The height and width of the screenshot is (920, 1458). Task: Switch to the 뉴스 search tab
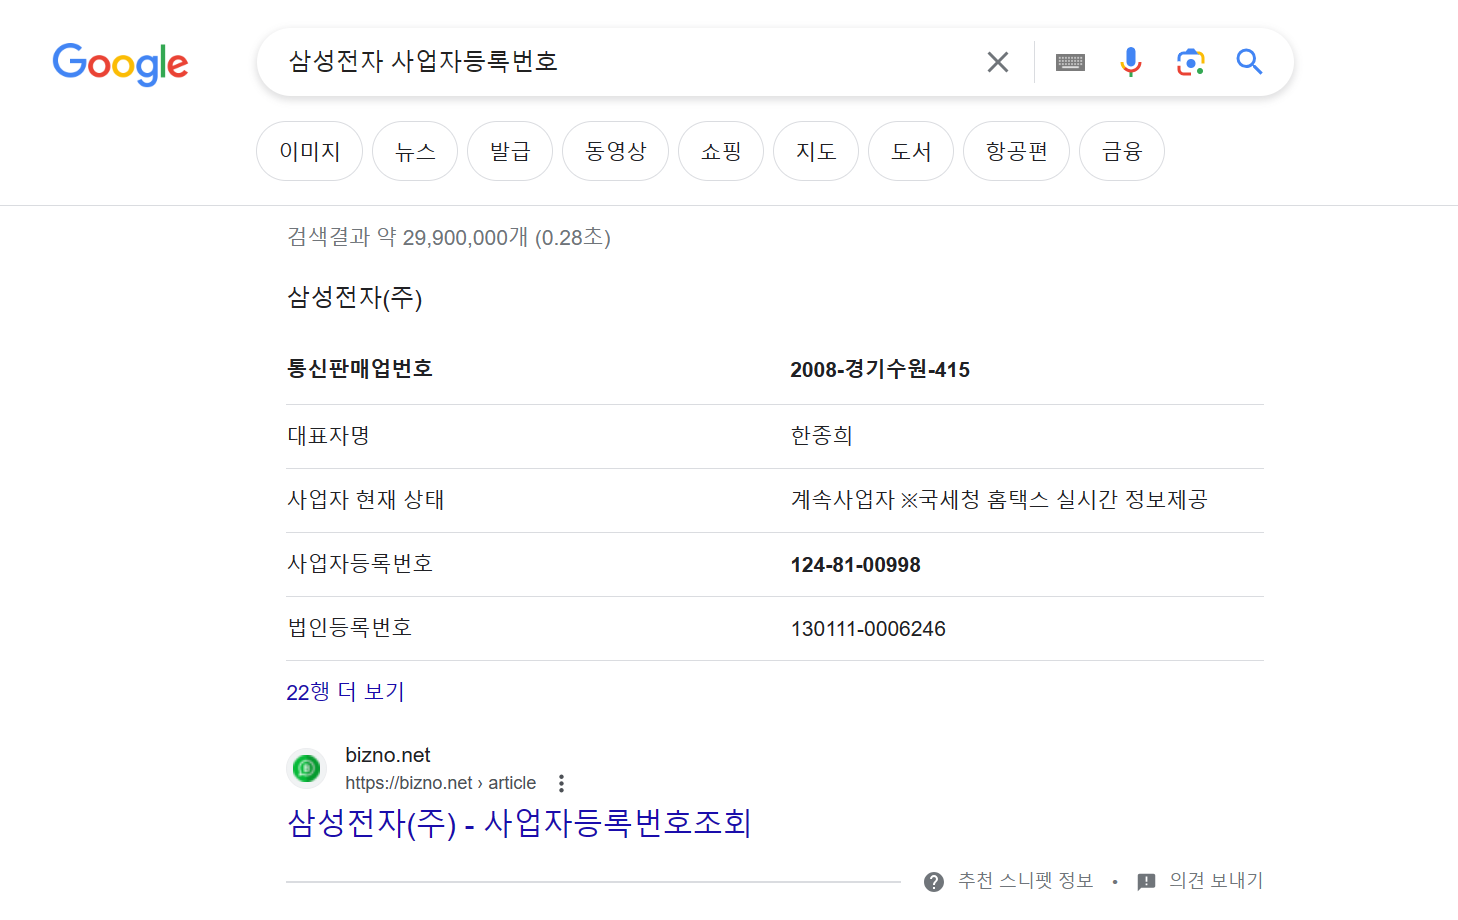click(x=415, y=151)
